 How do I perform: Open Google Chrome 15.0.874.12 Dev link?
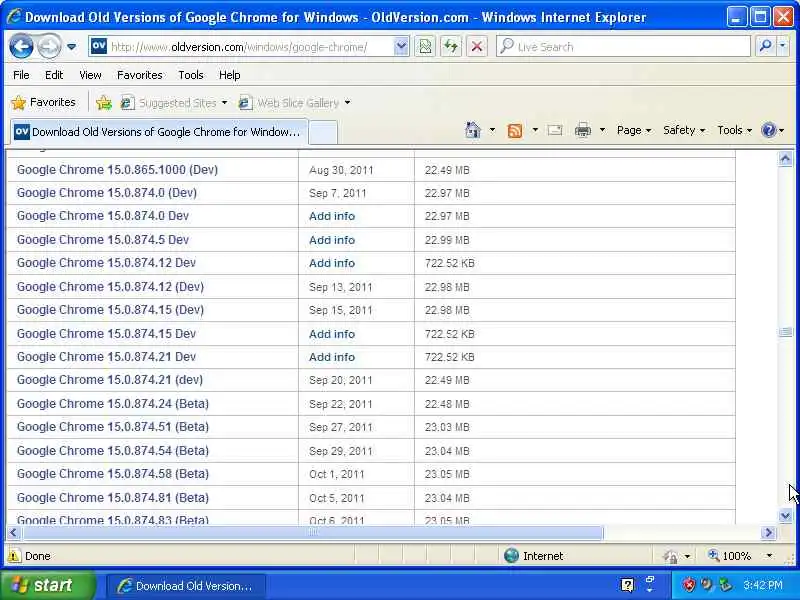point(106,263)
